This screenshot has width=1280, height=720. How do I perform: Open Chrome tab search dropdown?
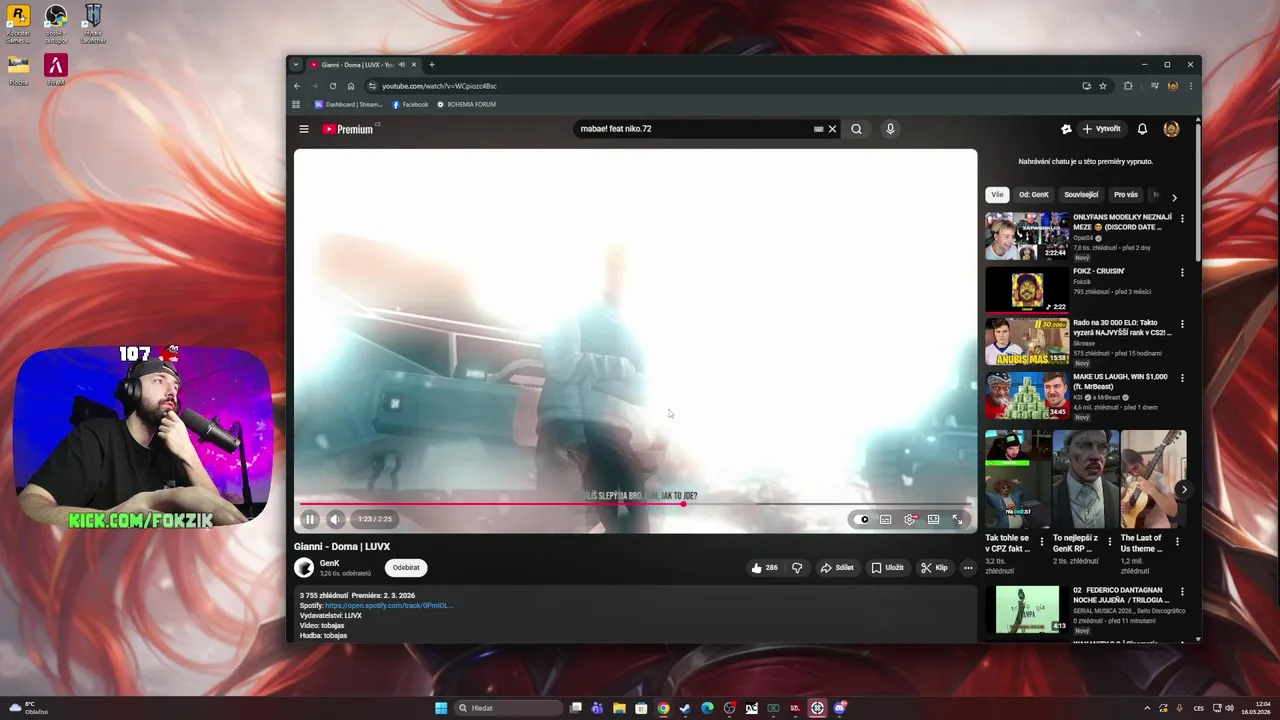295,64
